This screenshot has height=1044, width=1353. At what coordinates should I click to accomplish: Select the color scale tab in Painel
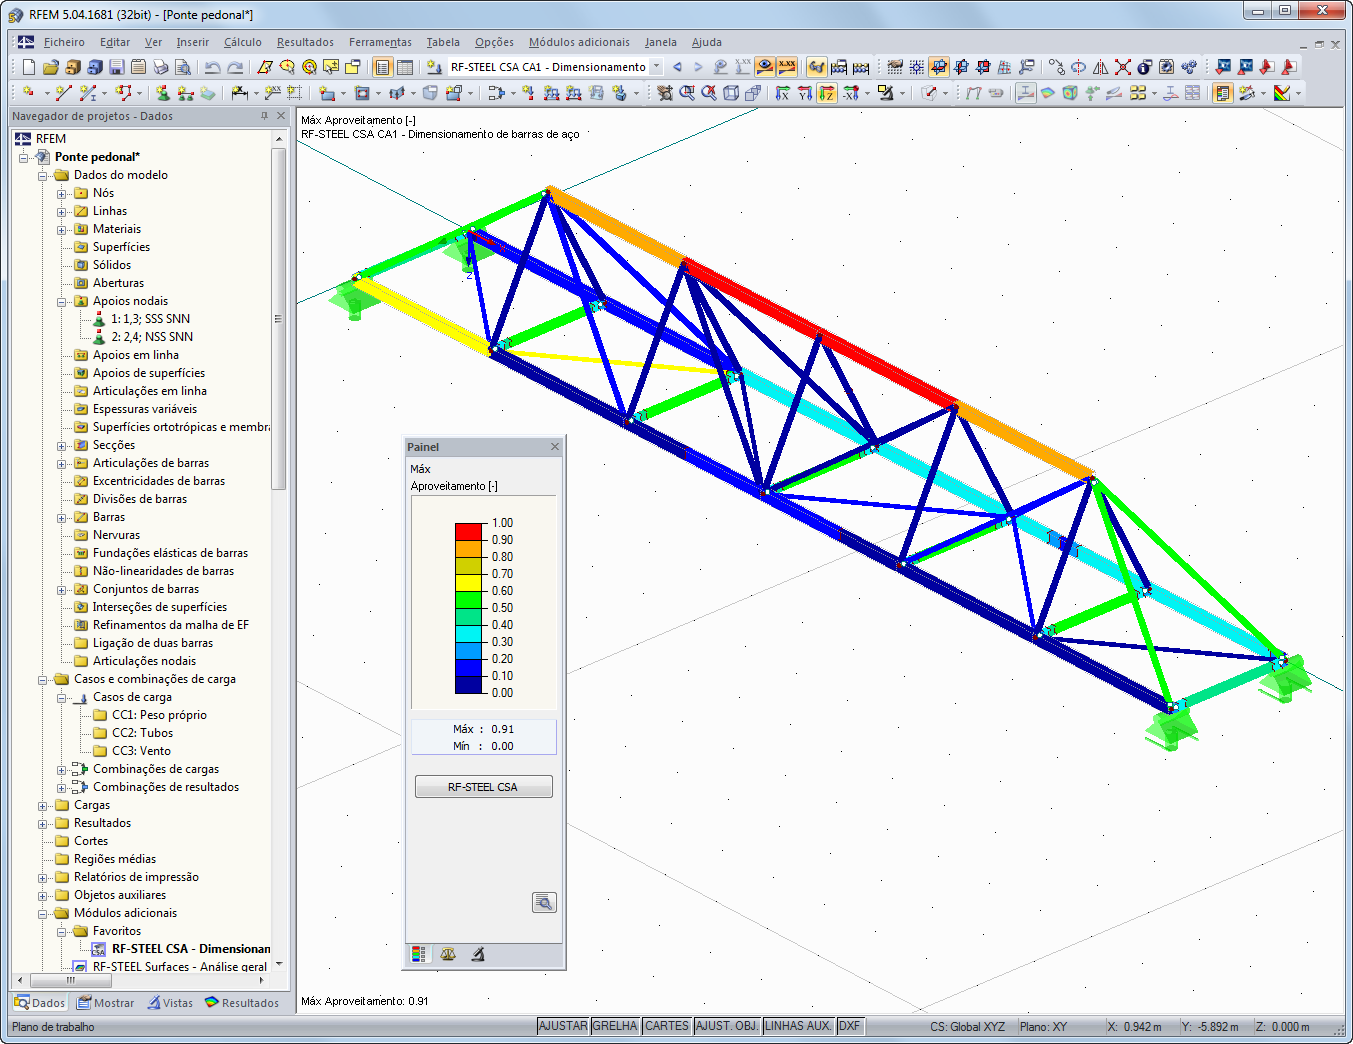419,954
